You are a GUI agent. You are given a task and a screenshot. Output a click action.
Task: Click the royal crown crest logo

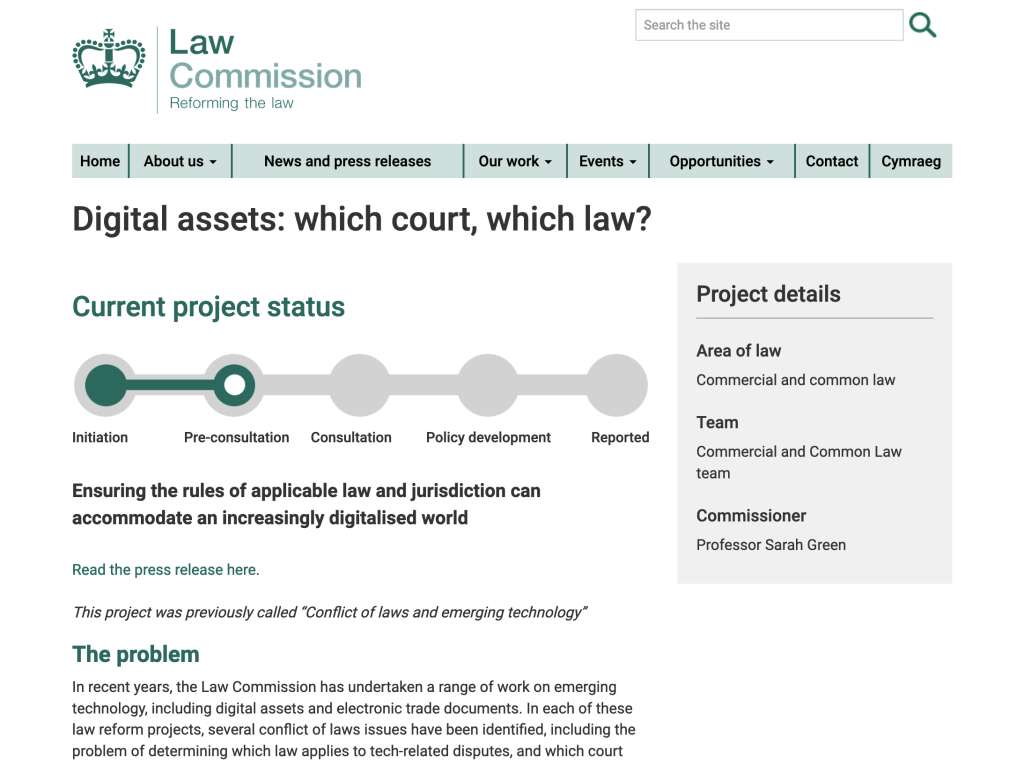pos(109,60)
